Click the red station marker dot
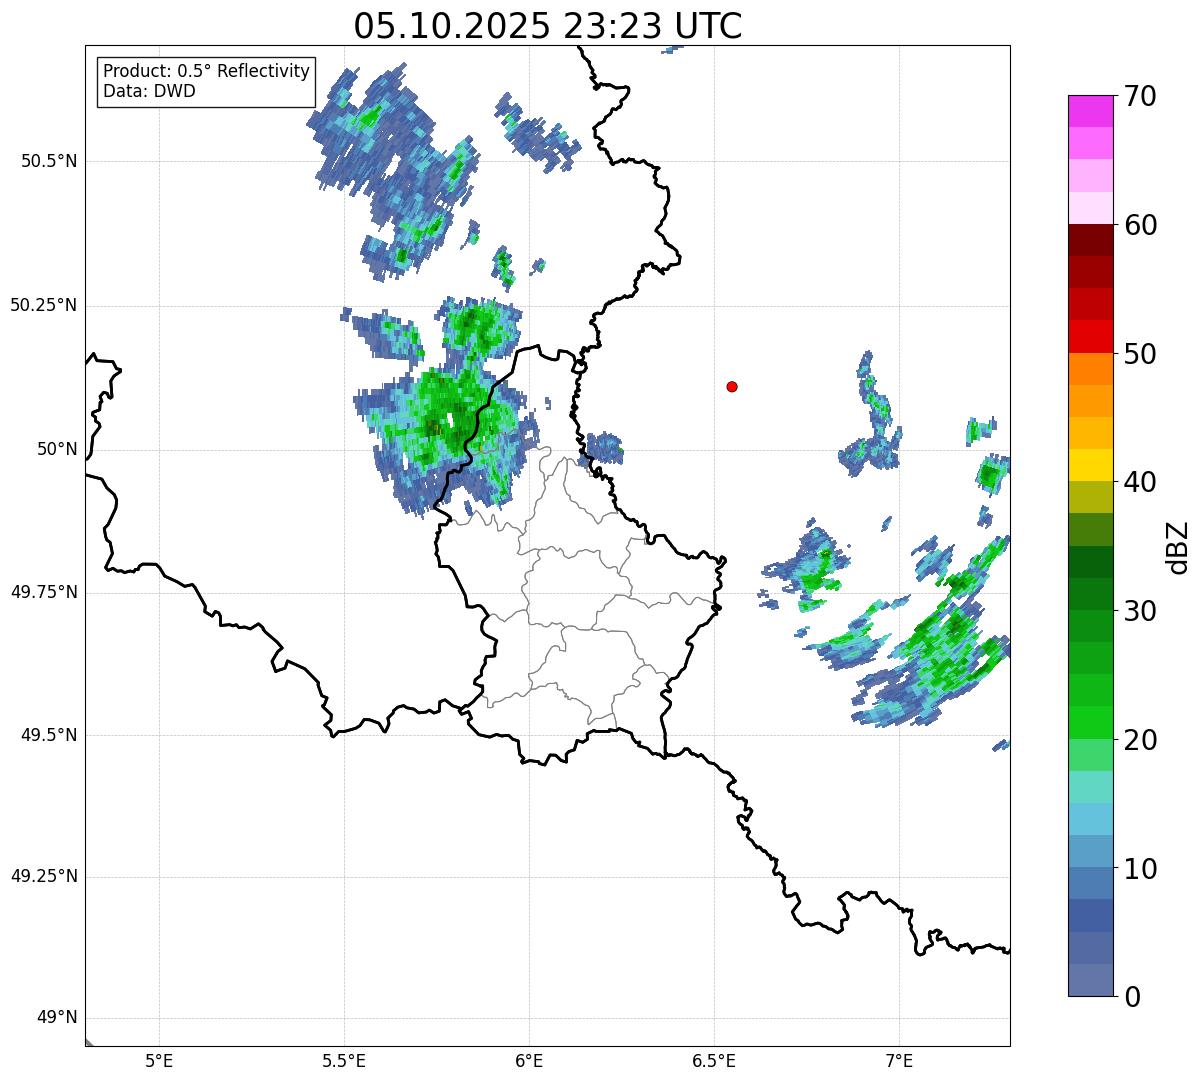The image size is (1202, 1081). [x=732, y=386]
